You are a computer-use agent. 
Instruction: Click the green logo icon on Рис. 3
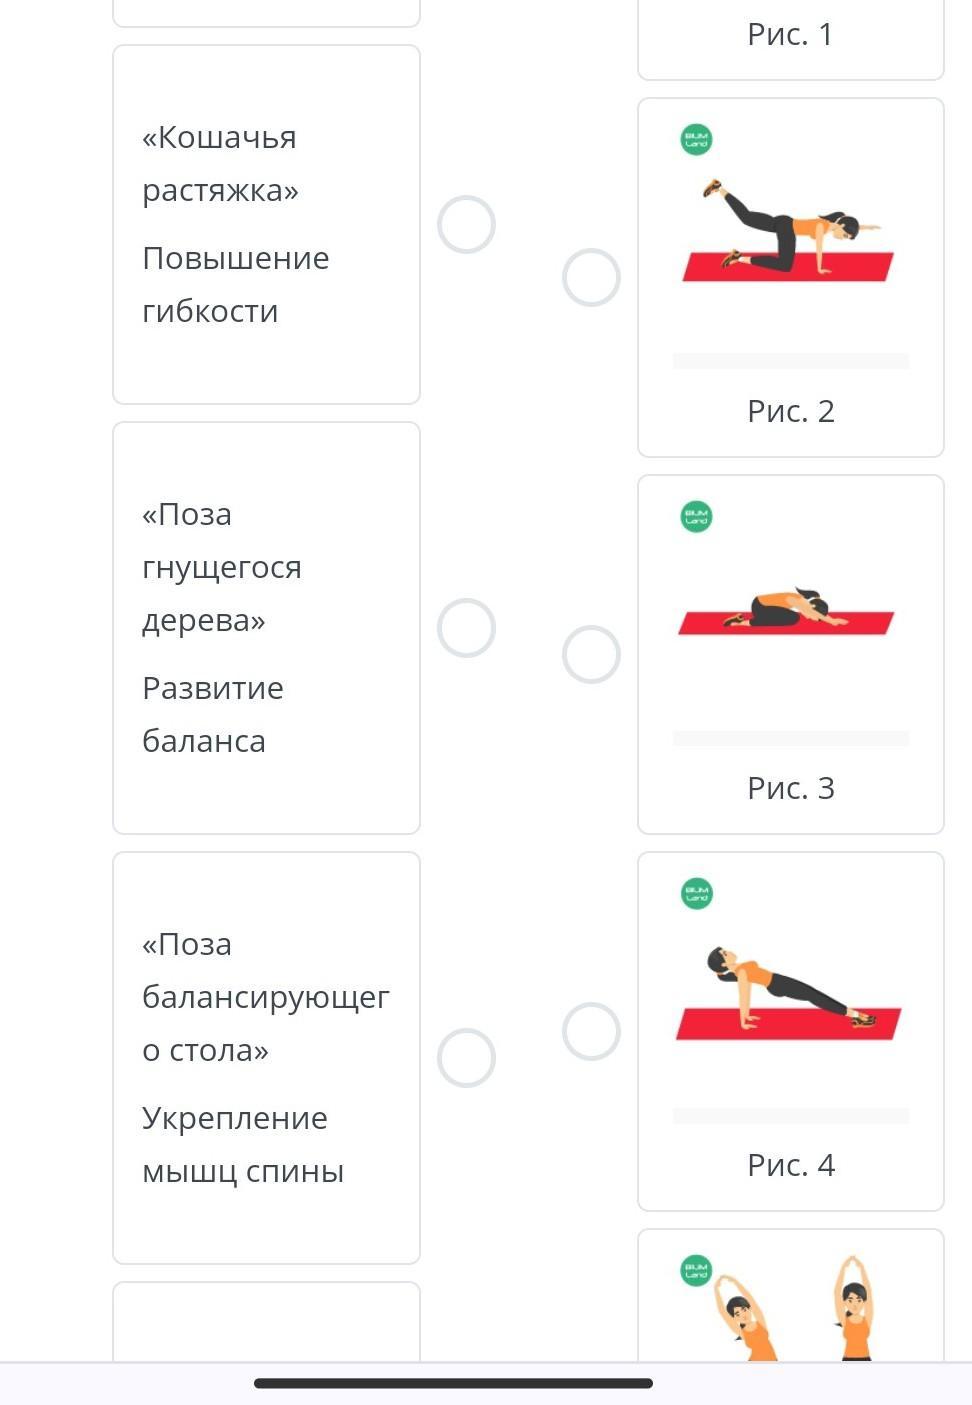(x=696, y=517)
